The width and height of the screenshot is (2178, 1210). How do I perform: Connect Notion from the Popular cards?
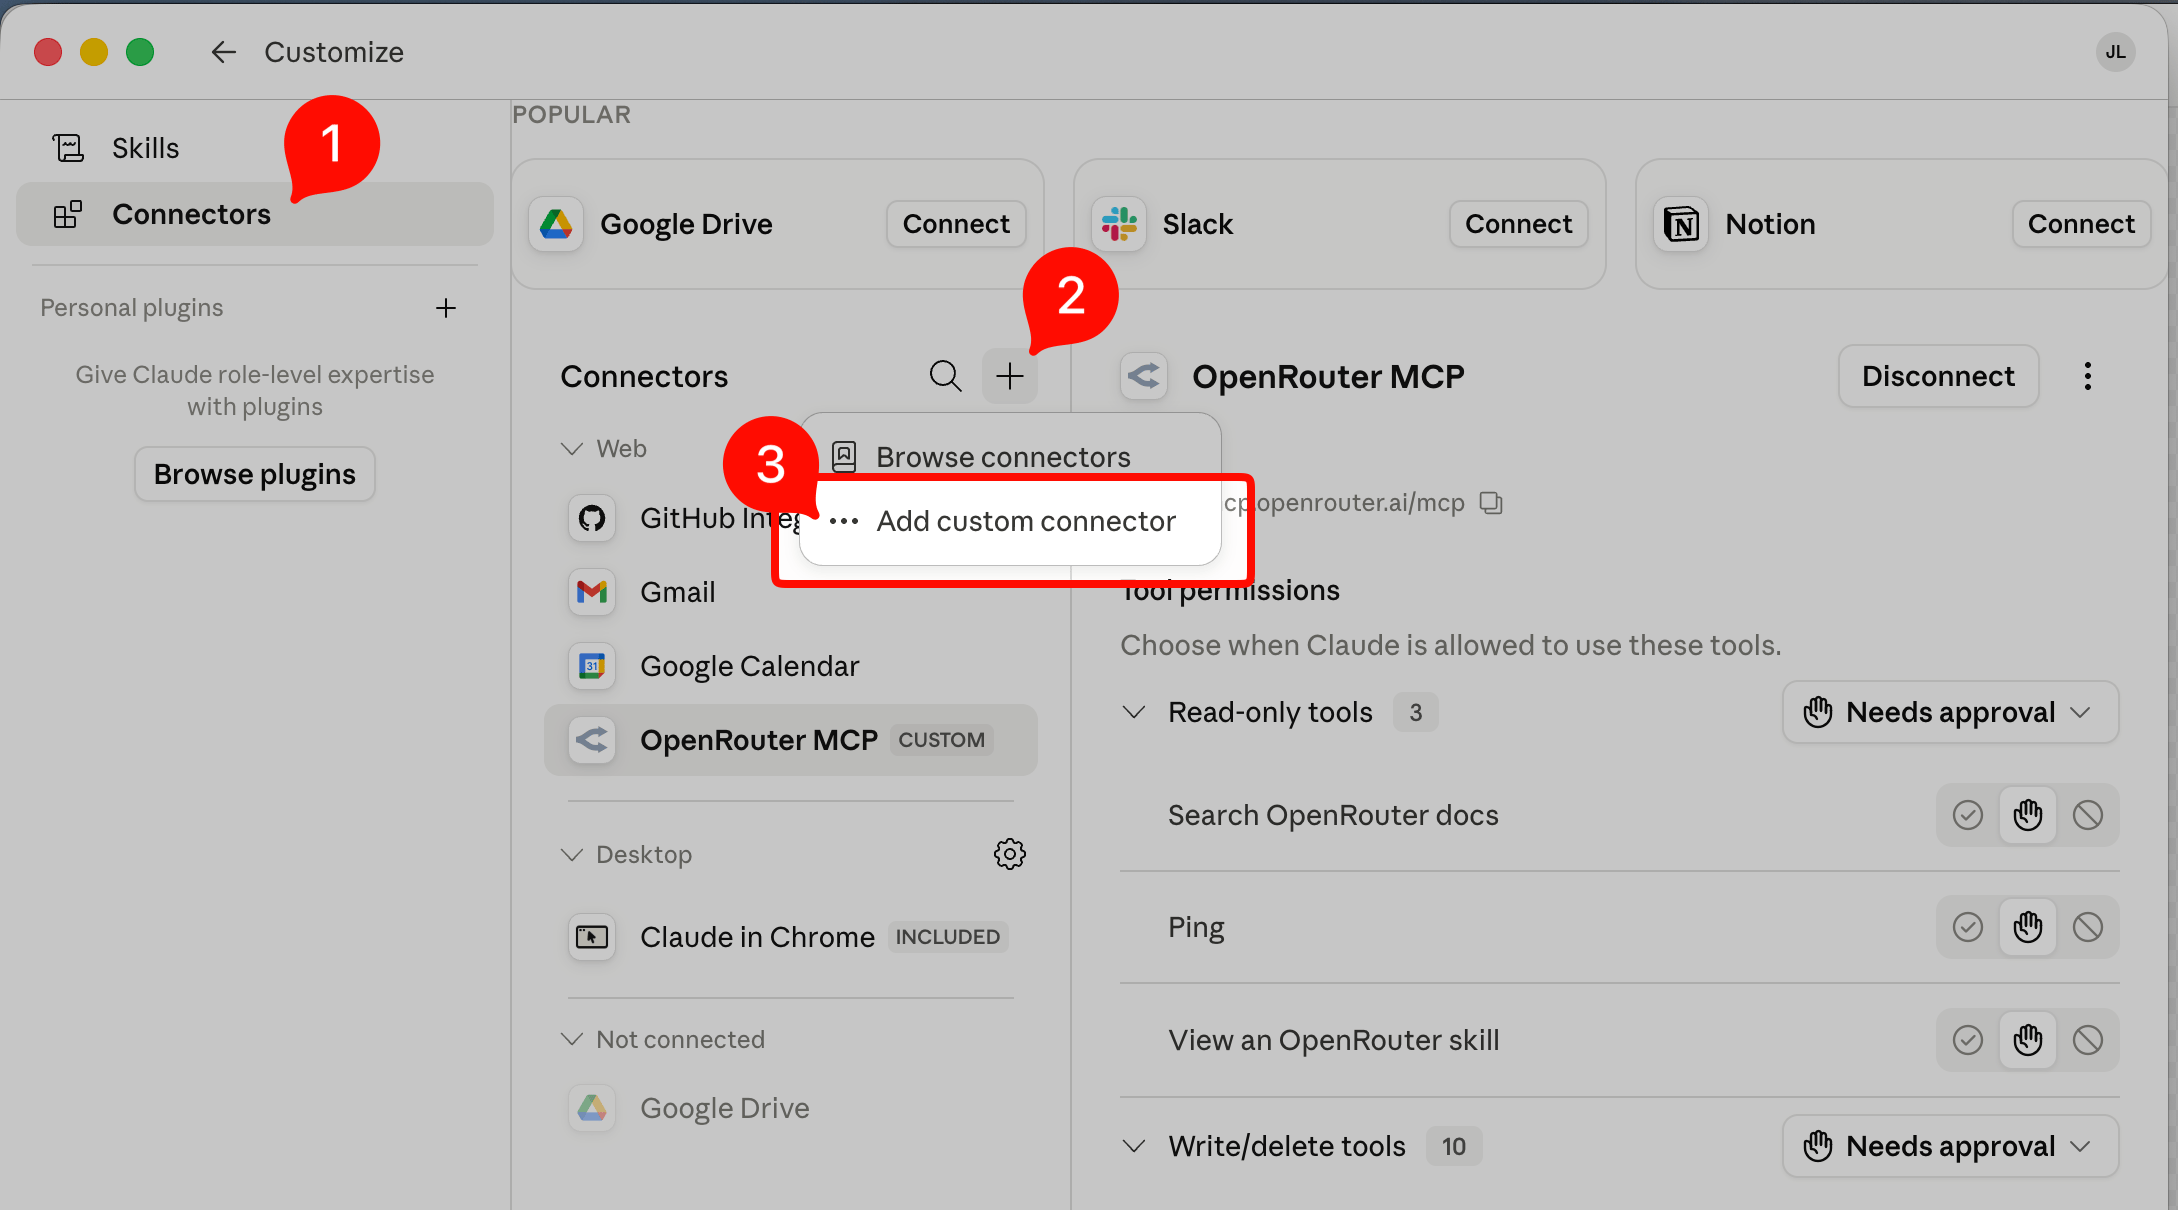[x=2081, y=224]
